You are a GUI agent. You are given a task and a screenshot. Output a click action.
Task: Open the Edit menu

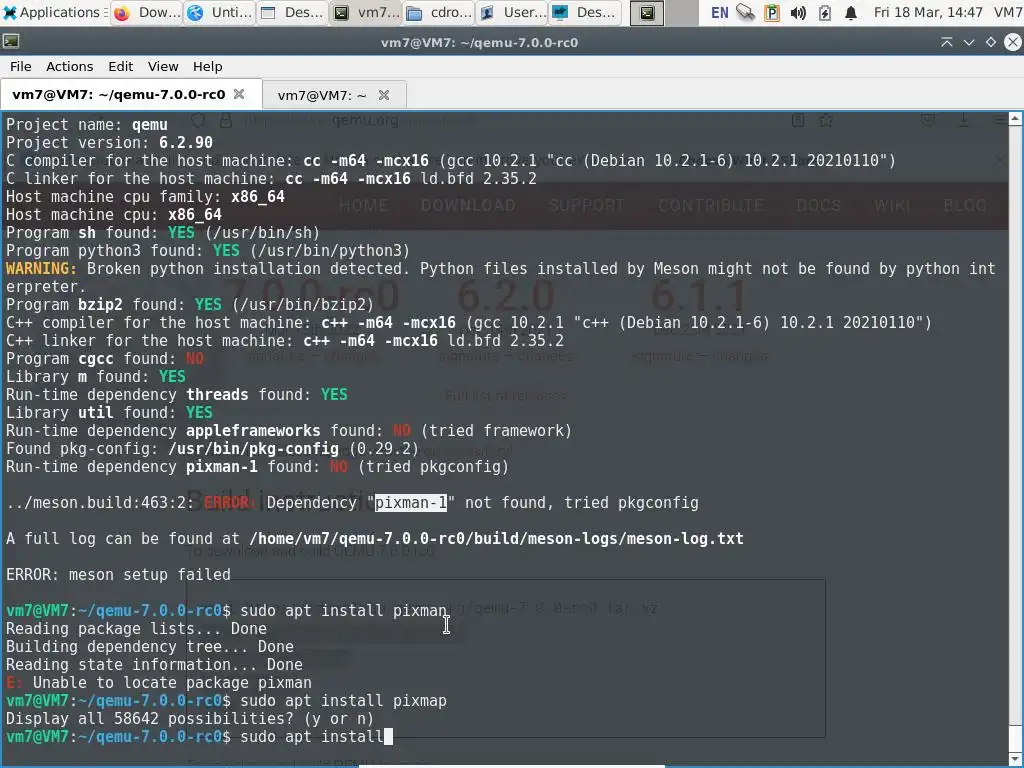point(120,67)
